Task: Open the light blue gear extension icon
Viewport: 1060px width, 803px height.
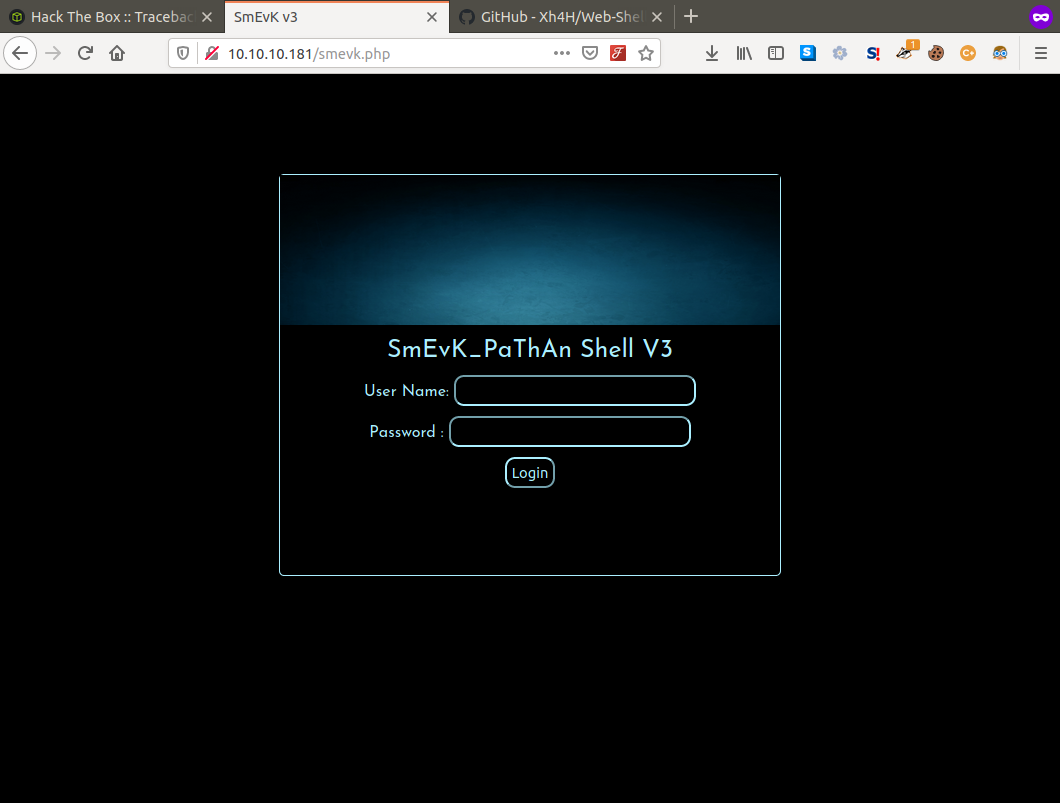Action: (840, 53)
